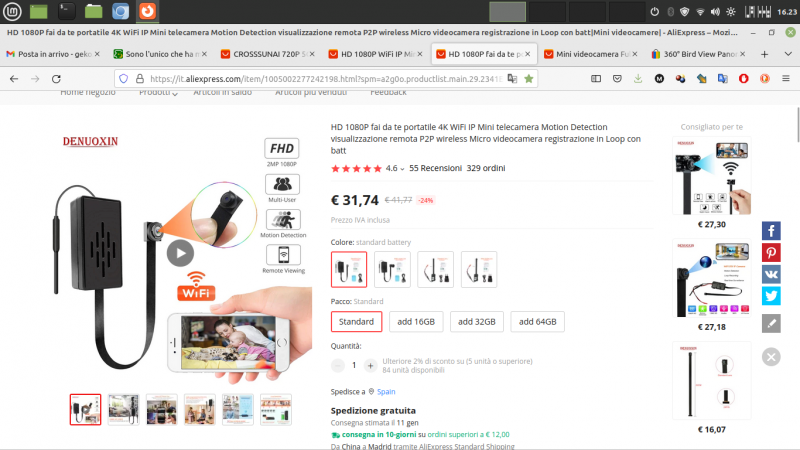Switch to CROSSSUNAI 720P tab
The image size is (800, 450).
[267, 54]
